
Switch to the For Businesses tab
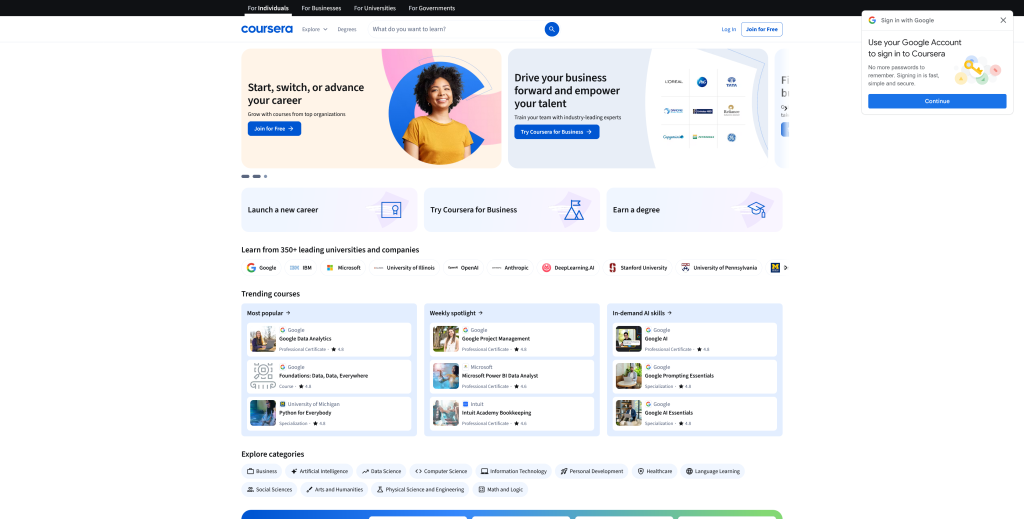point(321,8)
